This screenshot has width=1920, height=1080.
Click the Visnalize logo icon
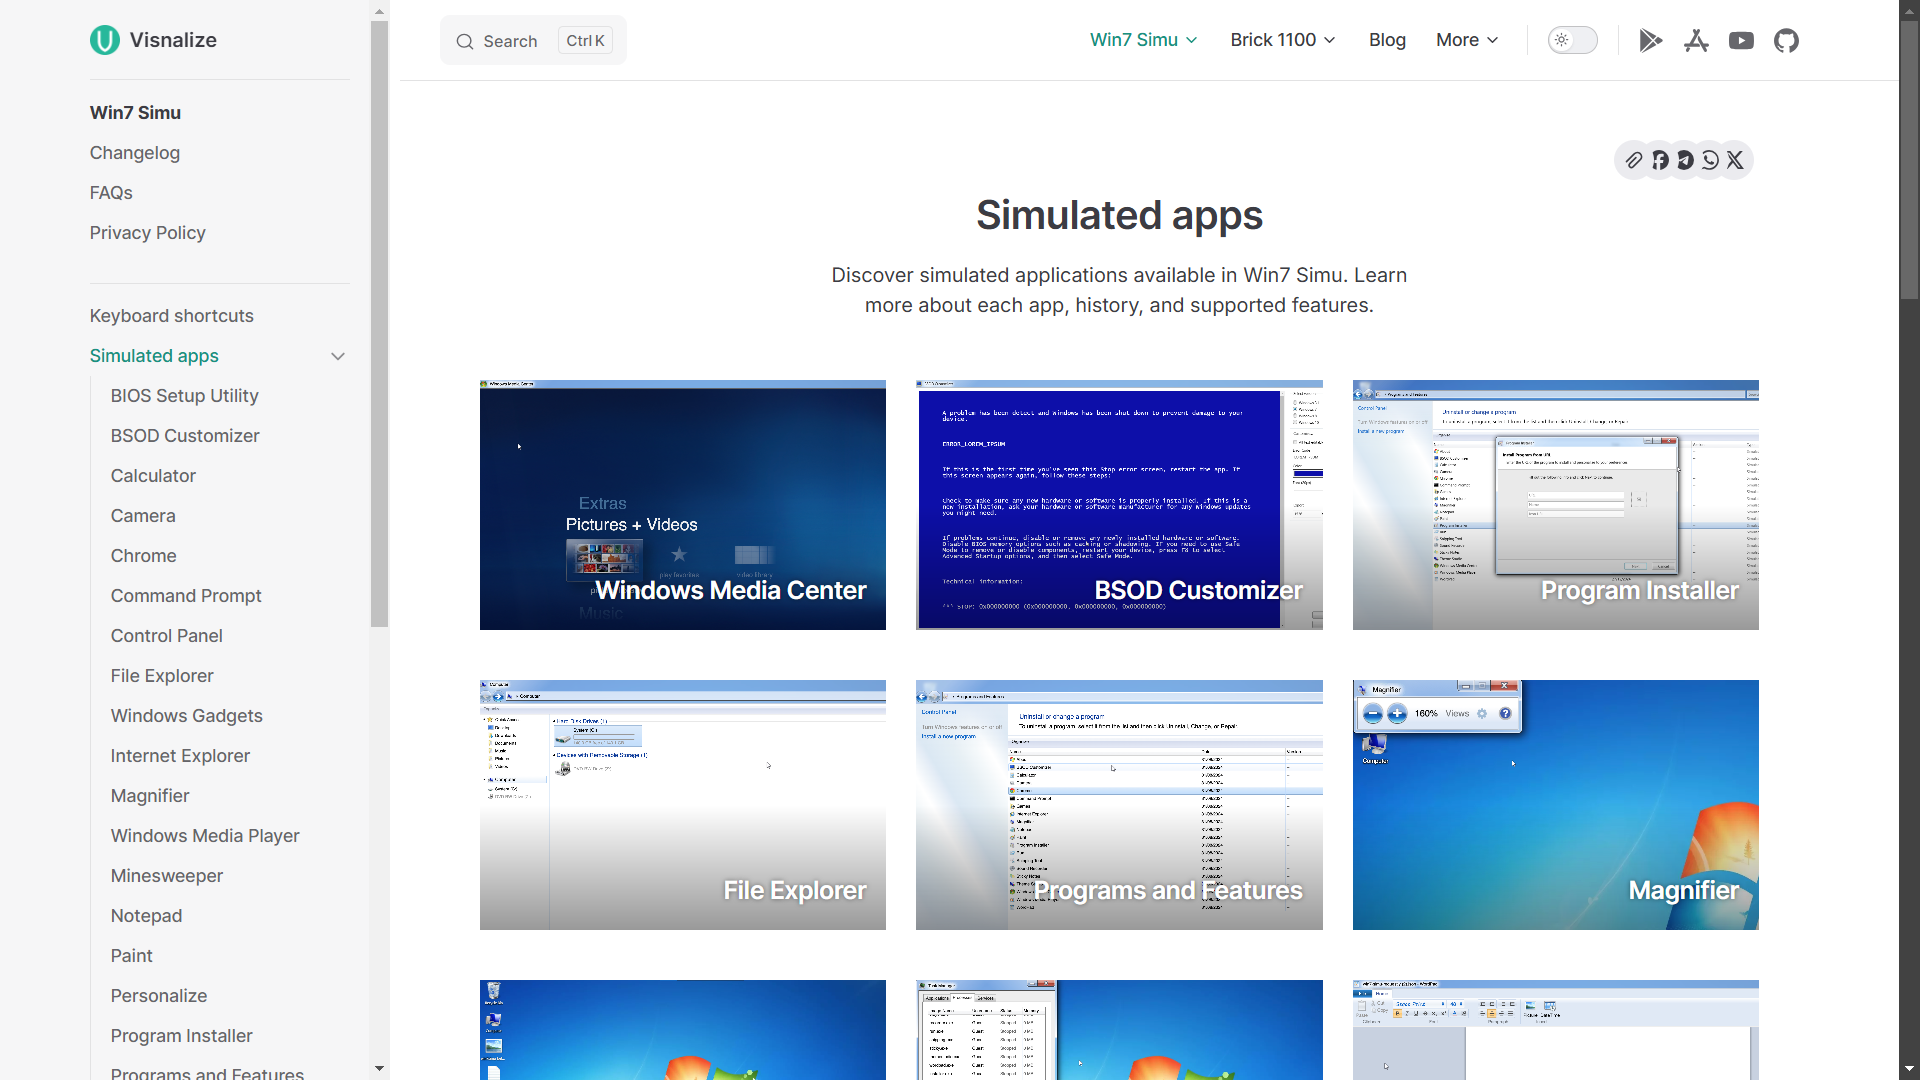click(104, 40)
